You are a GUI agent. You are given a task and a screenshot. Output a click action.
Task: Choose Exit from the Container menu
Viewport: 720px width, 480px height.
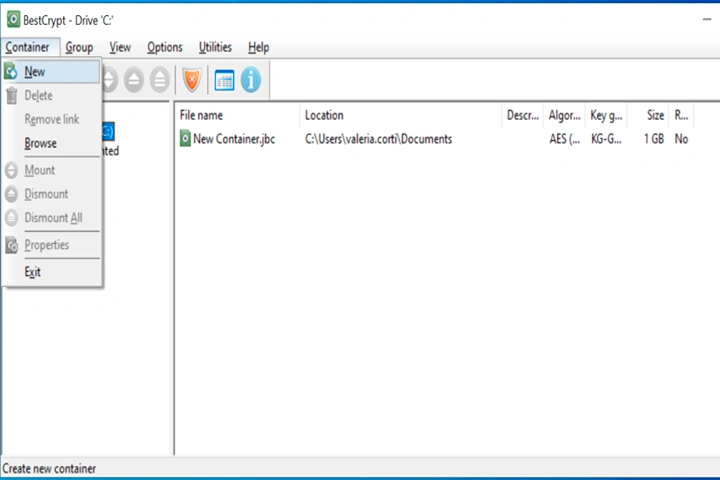click(51, 272)
